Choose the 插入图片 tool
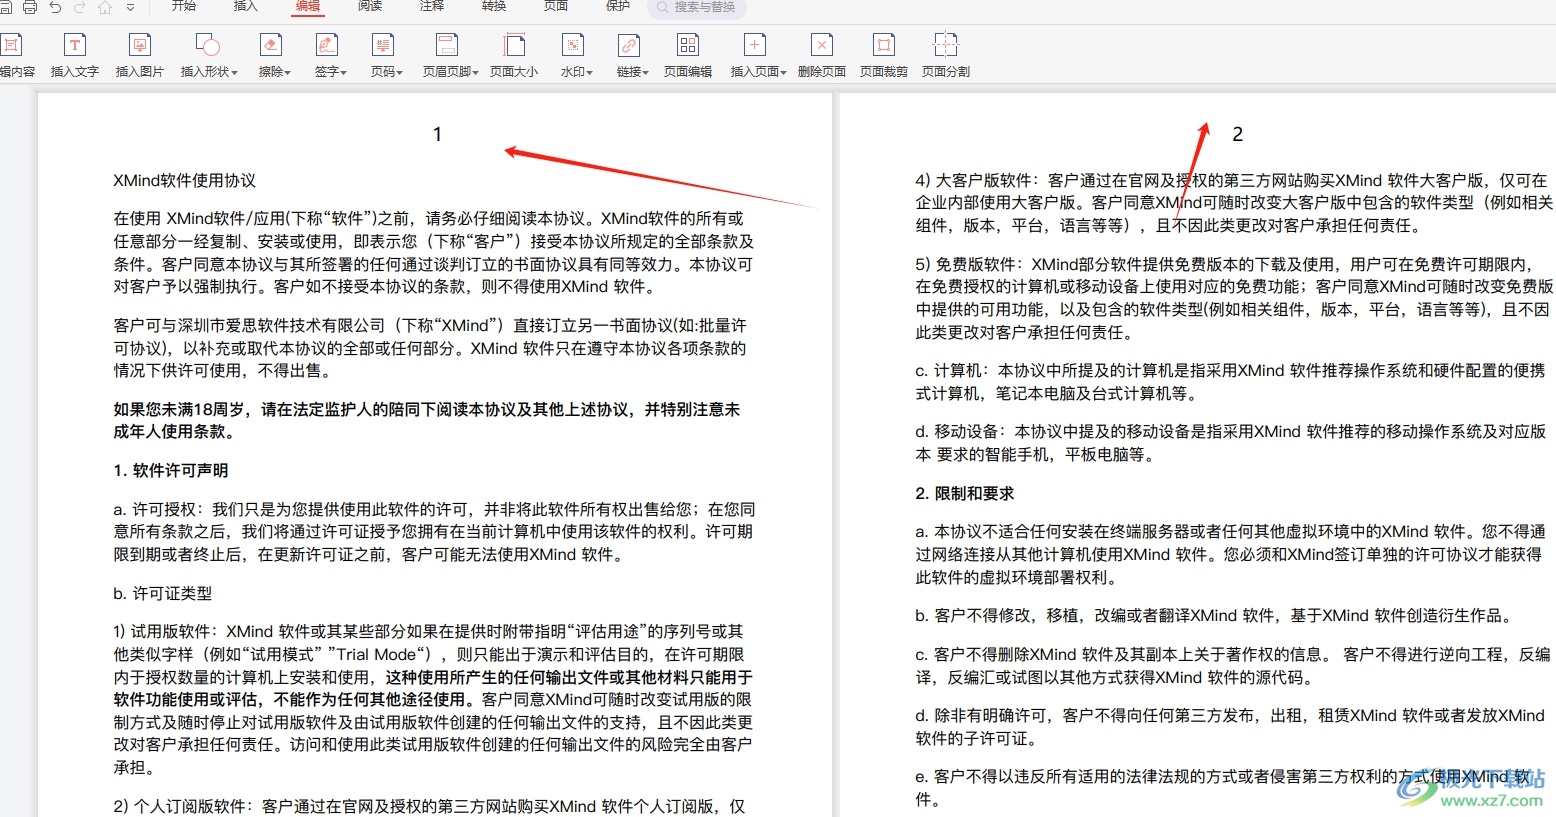Viewport: 1556px width, 817px height. click(x=140, y=55)
